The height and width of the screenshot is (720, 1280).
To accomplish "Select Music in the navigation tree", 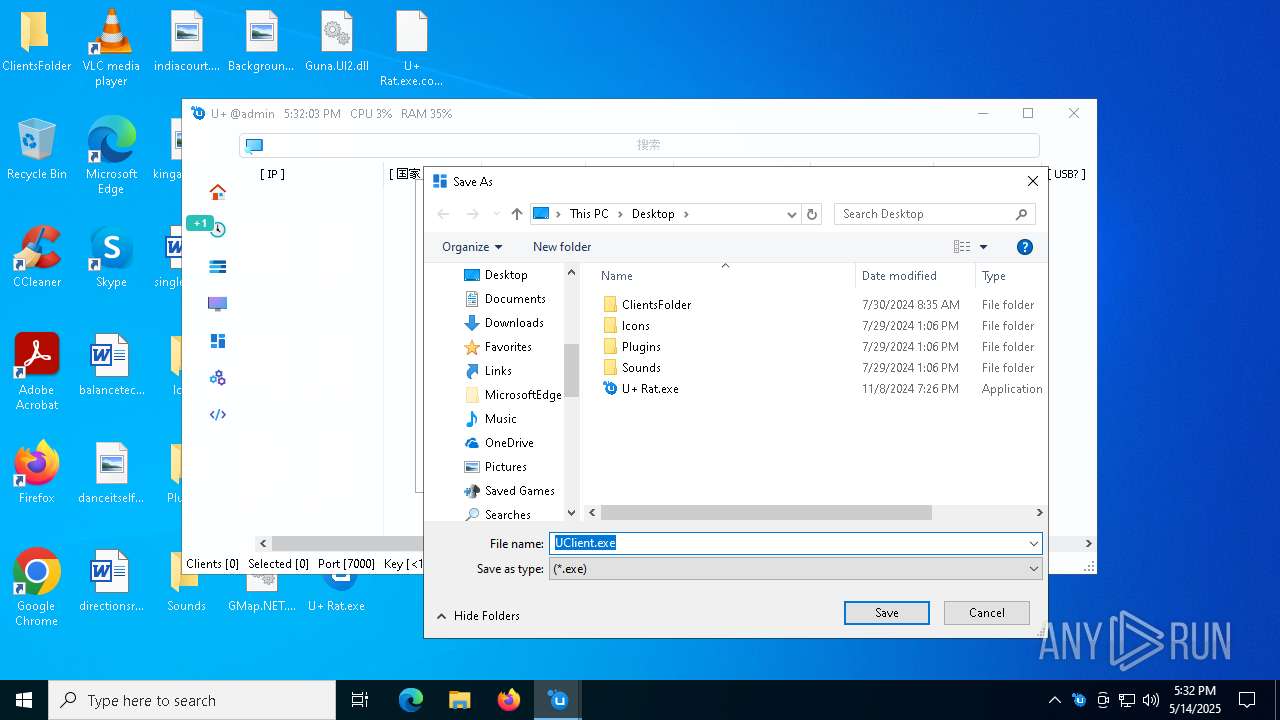I will (x=501, y=419).
